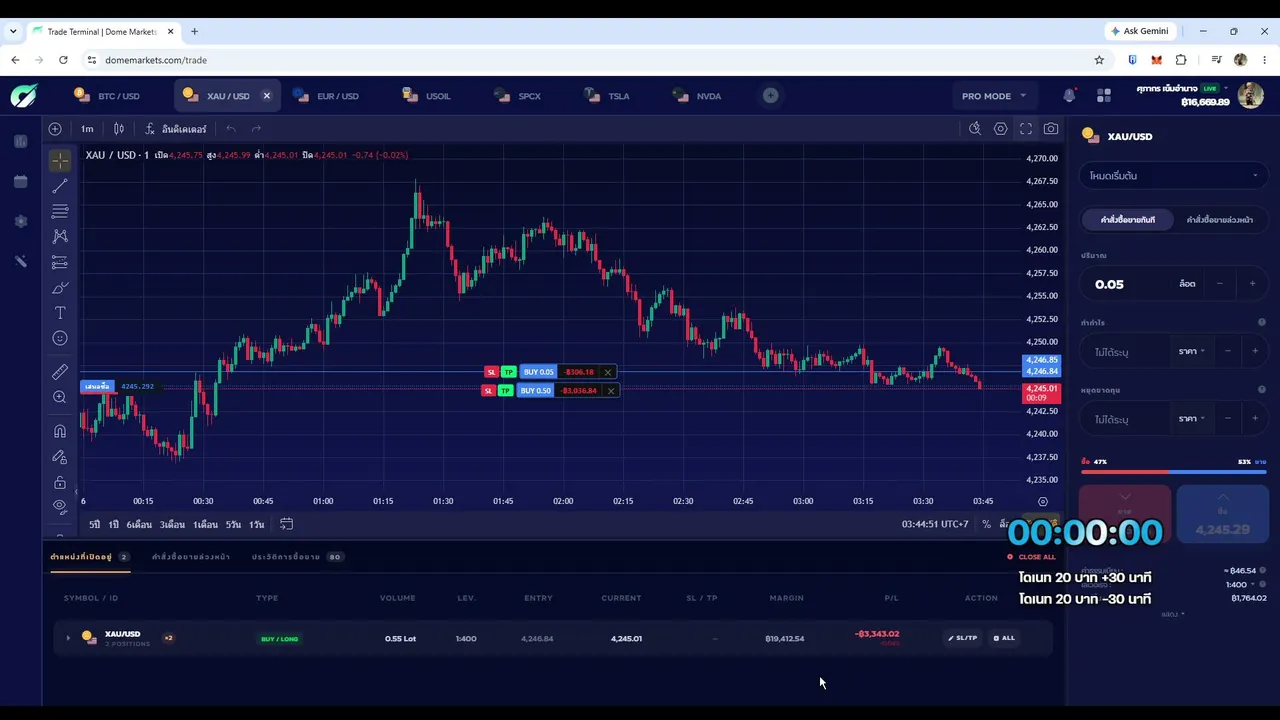Image resolution: width=1280 pixels, height=720 pixels.
Task: Click SL on the BUY 0.05 position line
Action: click(491, 372)
